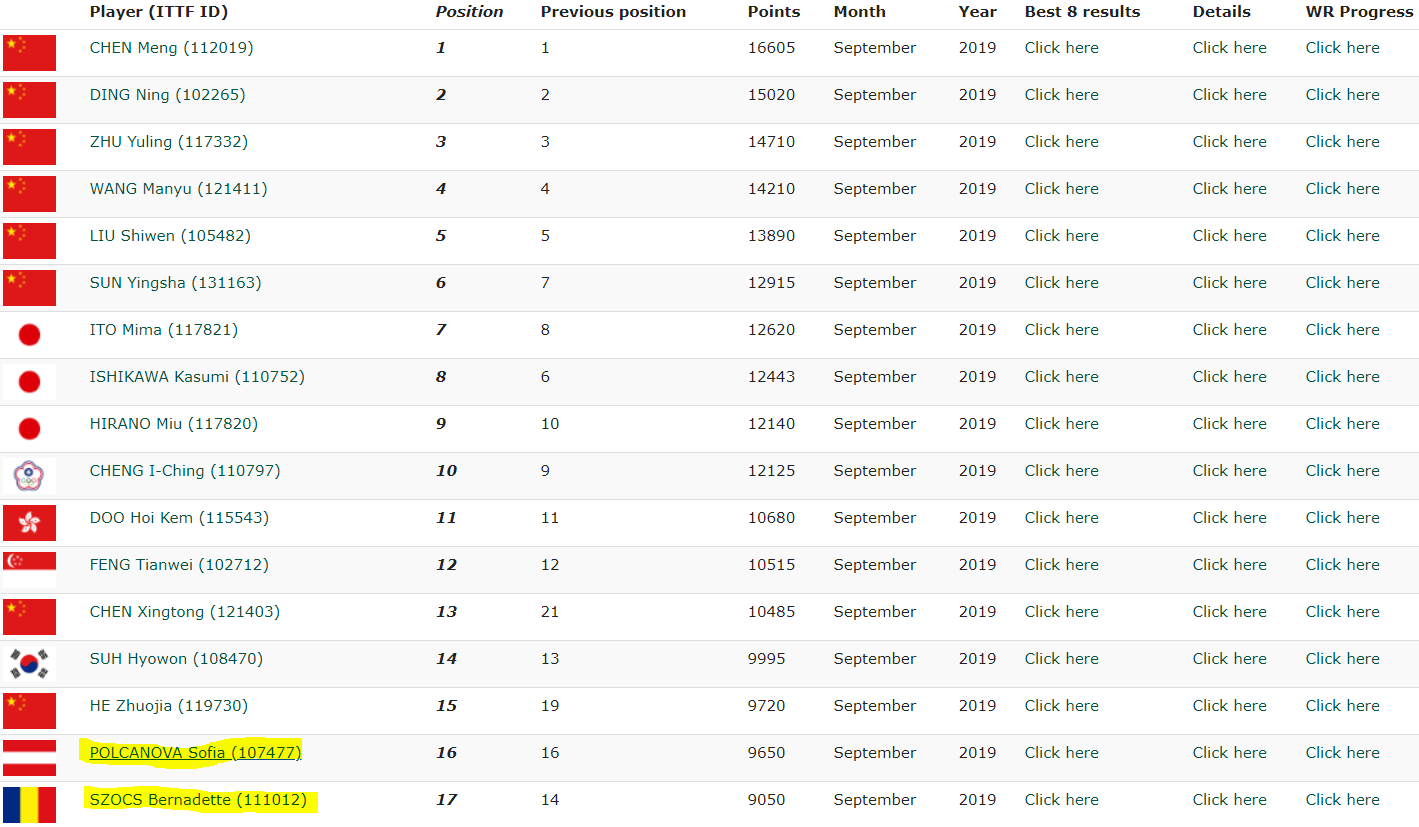Image resolution: width=1419 pixels, height=827 pixels.
Task: Click the Japan flag beside ITO Mima
Action: 29,335
